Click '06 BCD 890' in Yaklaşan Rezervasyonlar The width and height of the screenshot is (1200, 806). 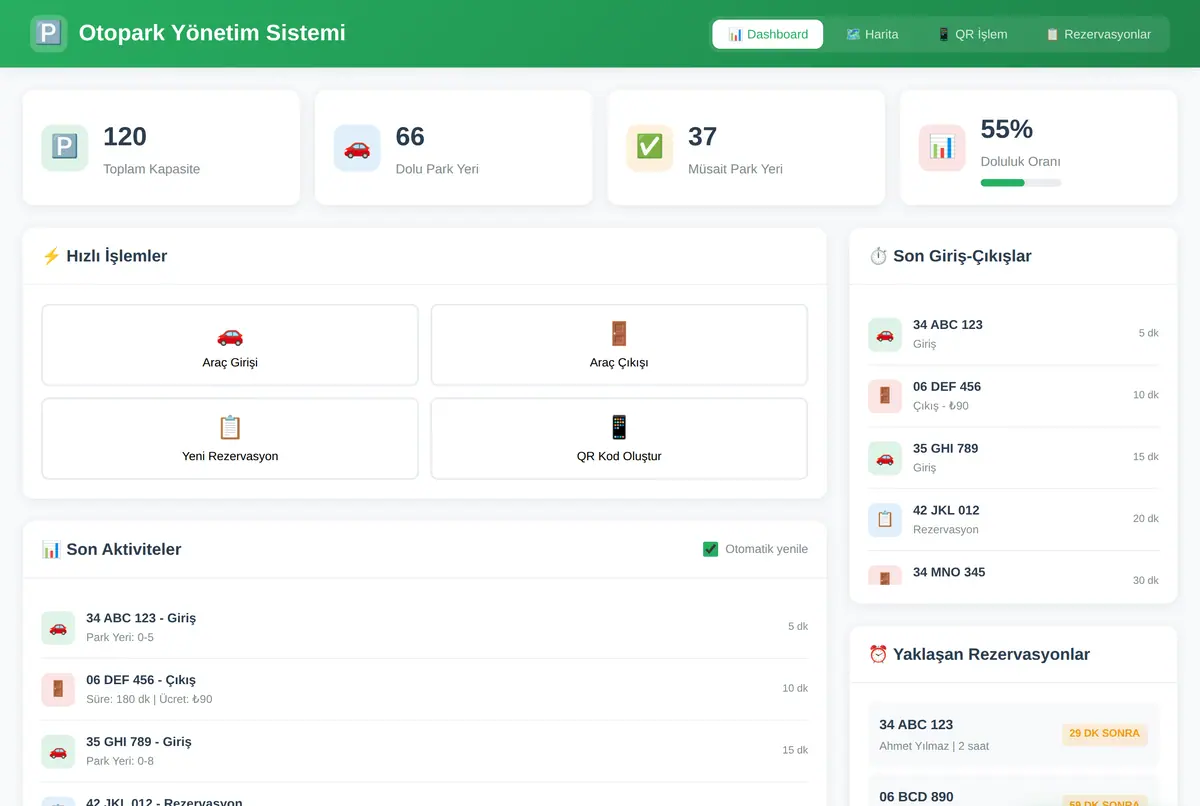click(916, 797)
